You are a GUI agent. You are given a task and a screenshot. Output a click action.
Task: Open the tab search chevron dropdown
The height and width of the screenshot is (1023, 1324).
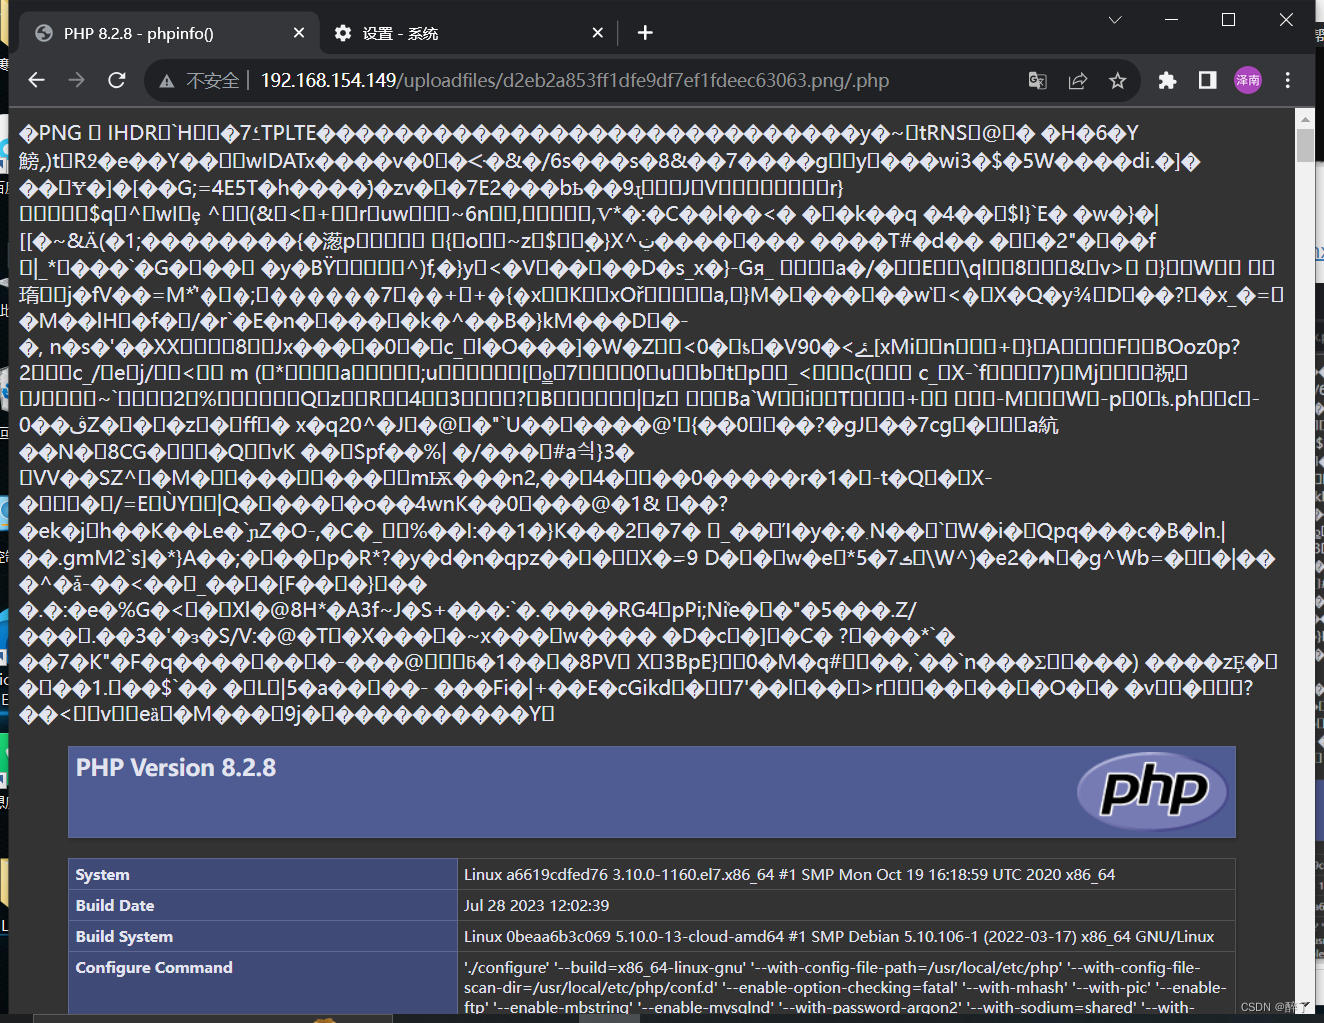tap(1115, 20)
